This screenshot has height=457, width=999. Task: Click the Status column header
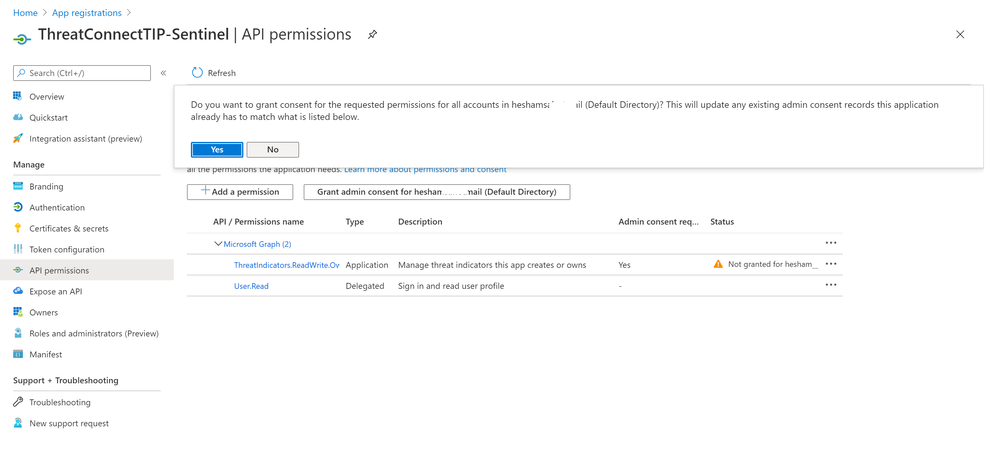tap(722, 222)
